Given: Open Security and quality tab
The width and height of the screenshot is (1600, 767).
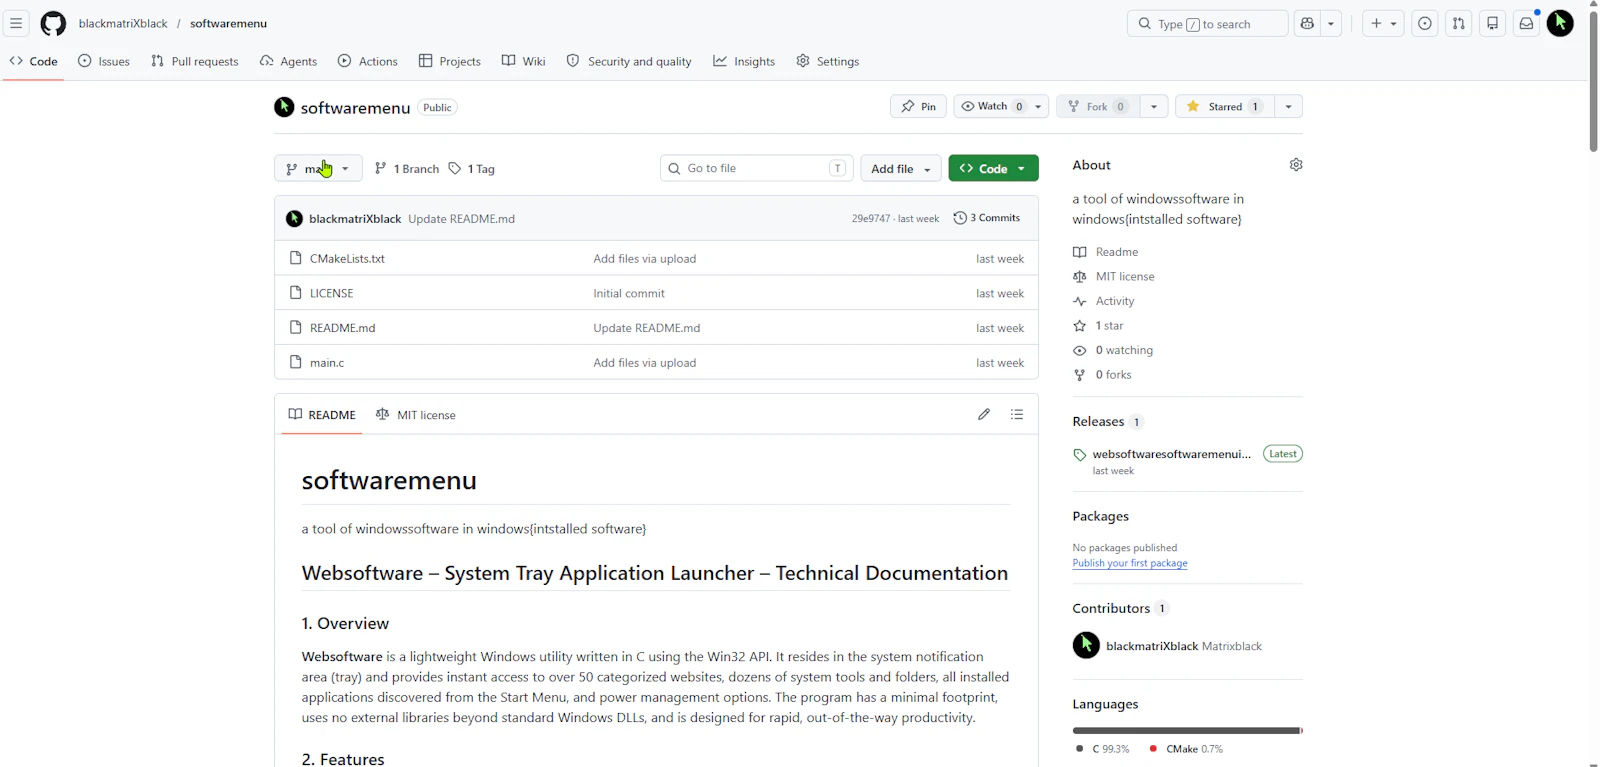Looking at the screenshot, I should [629, 61].
